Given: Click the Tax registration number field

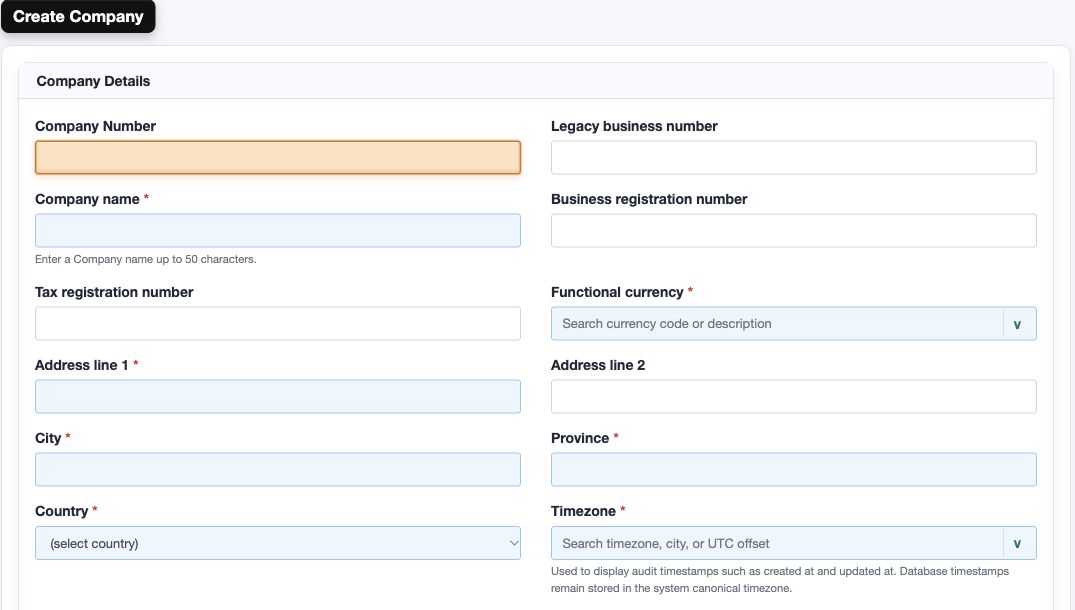Looking at the screenshot, I should [x=278, y=324].
